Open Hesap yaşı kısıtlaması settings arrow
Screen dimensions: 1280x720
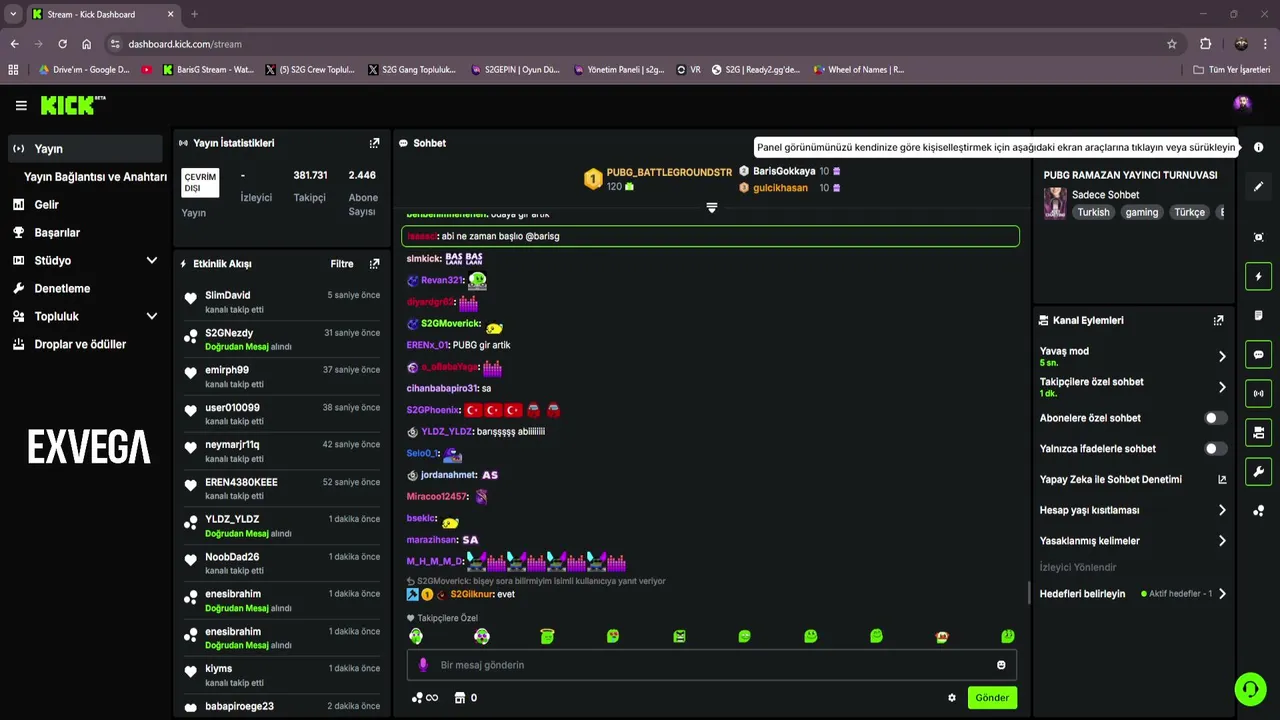[1222, 510]
